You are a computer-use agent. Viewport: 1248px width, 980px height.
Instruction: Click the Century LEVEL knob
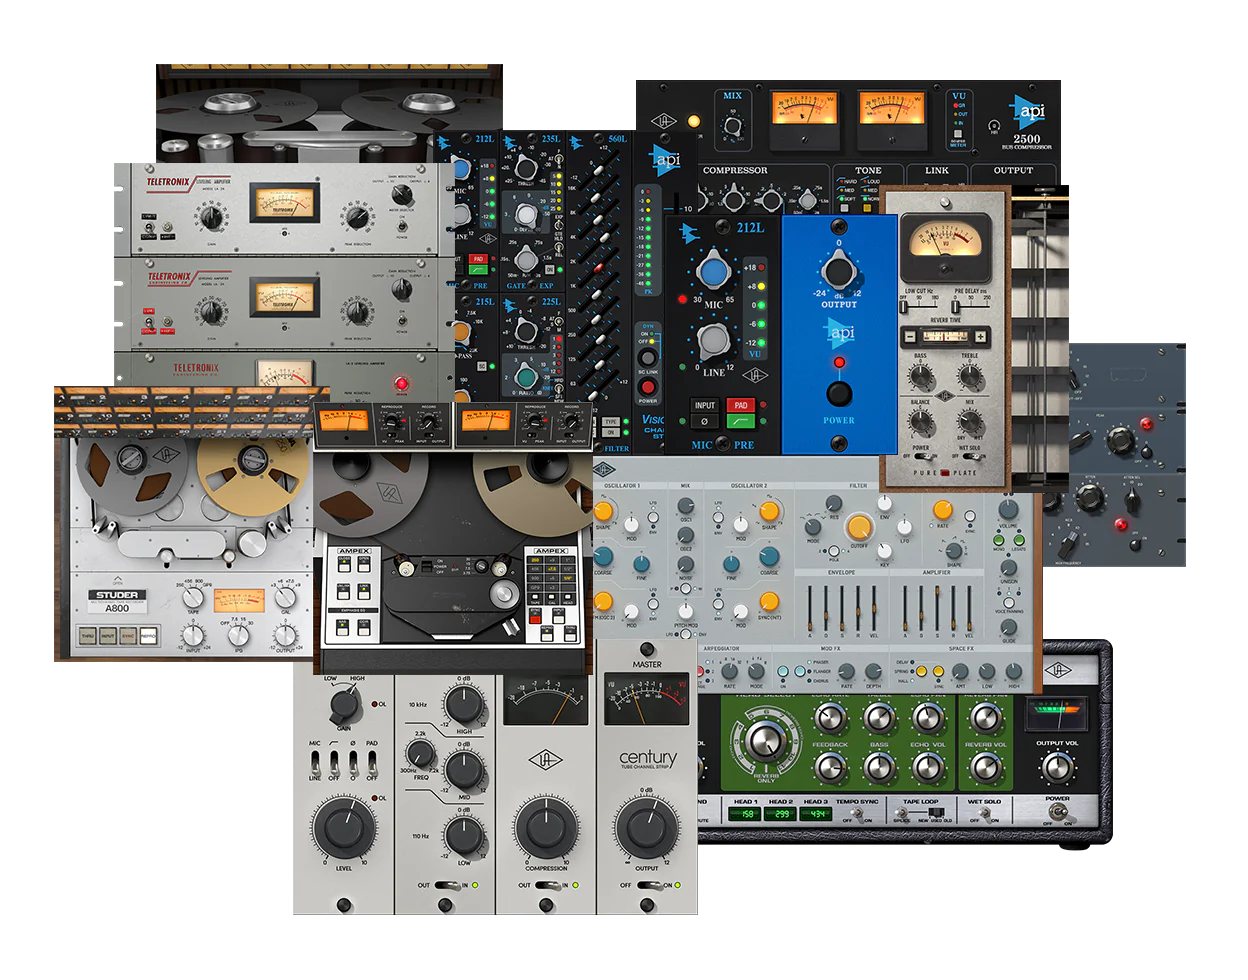tap(344, 828)
